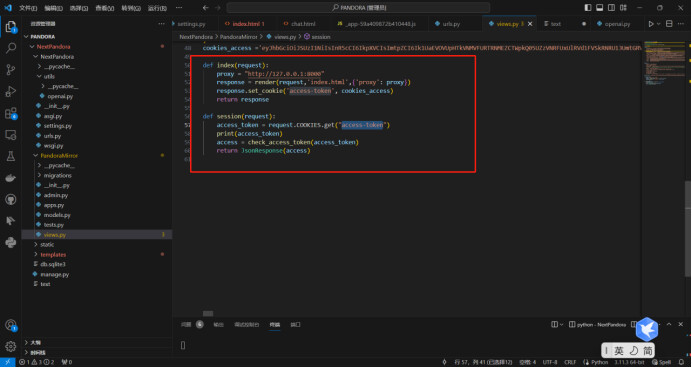
Task: Open Explorer panel More Actions ellipsis
Action: point(162,24)
